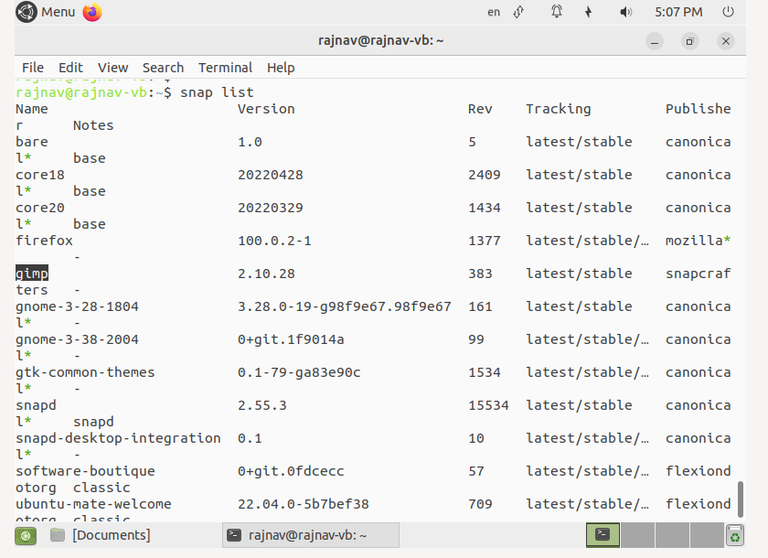Click the terminal vertical scrollbar handle

[741, 499]
